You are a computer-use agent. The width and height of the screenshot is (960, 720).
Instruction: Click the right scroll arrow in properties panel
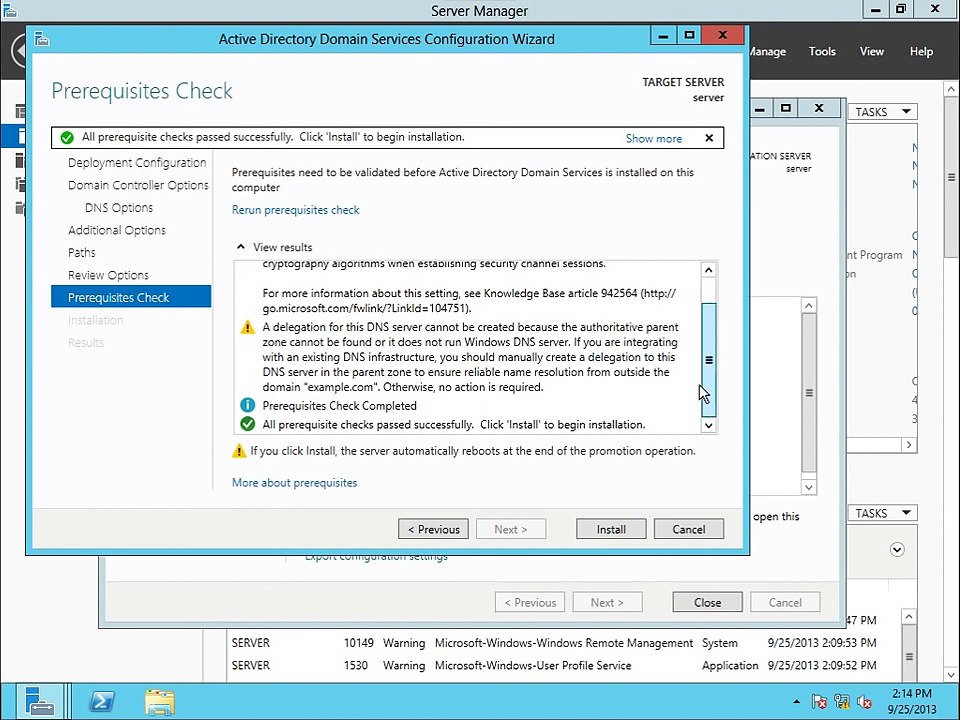(x=909, y=445)
